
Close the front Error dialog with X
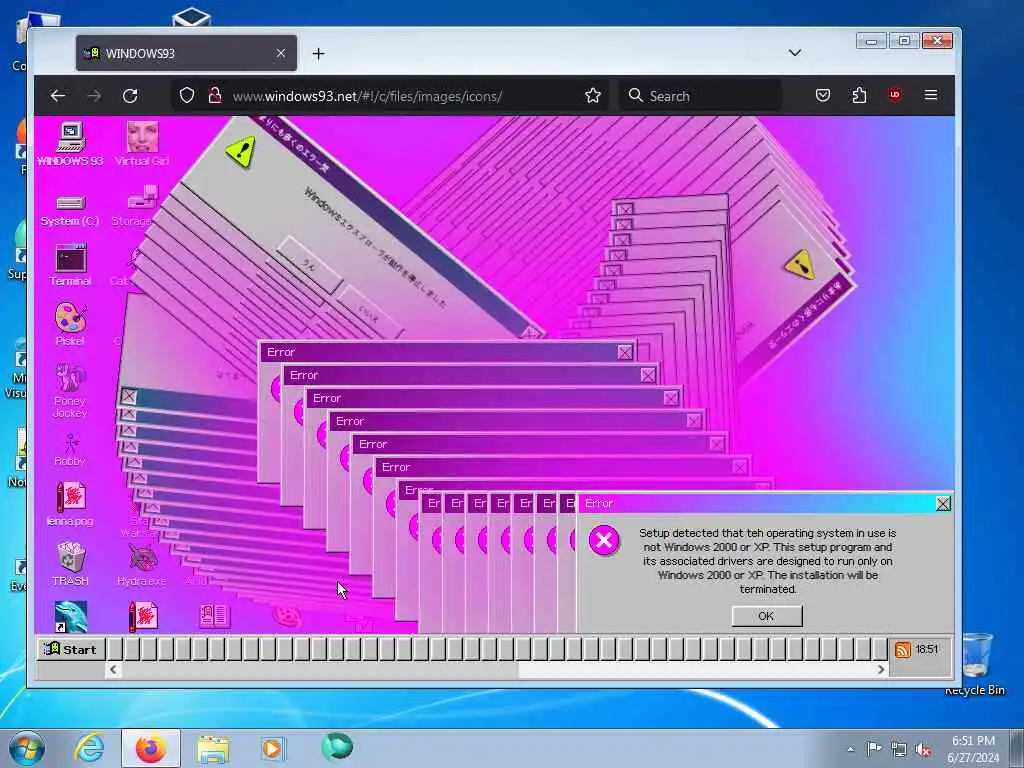[943, 504]
